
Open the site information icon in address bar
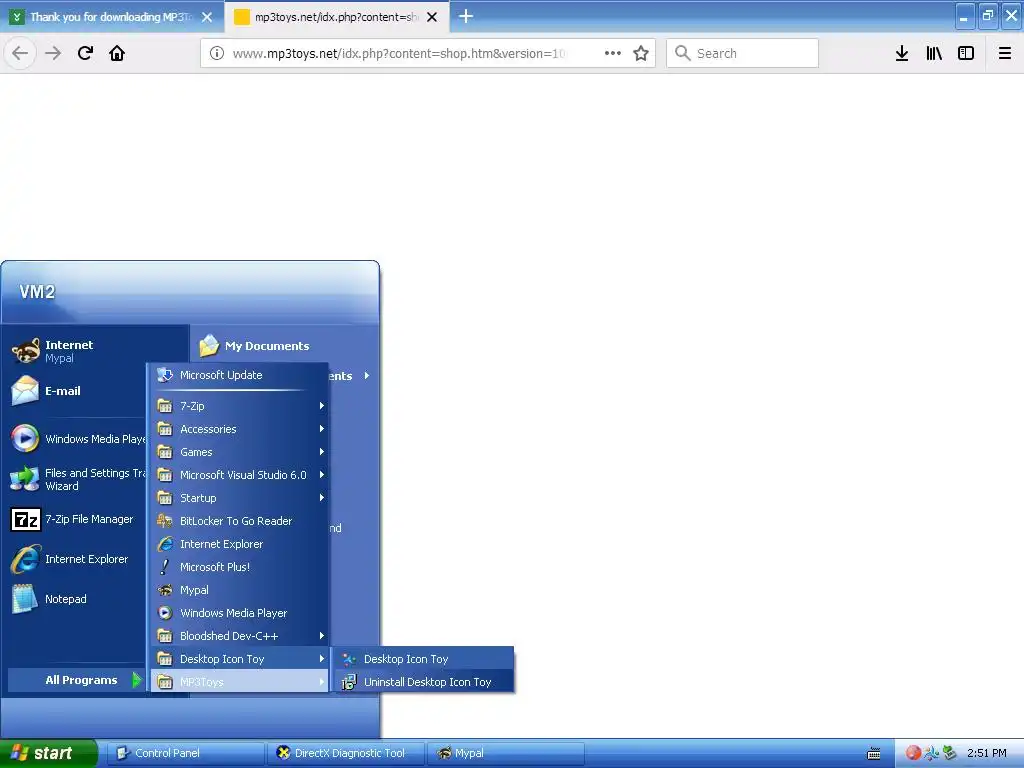pyautogui.click(x=217, y=53)
